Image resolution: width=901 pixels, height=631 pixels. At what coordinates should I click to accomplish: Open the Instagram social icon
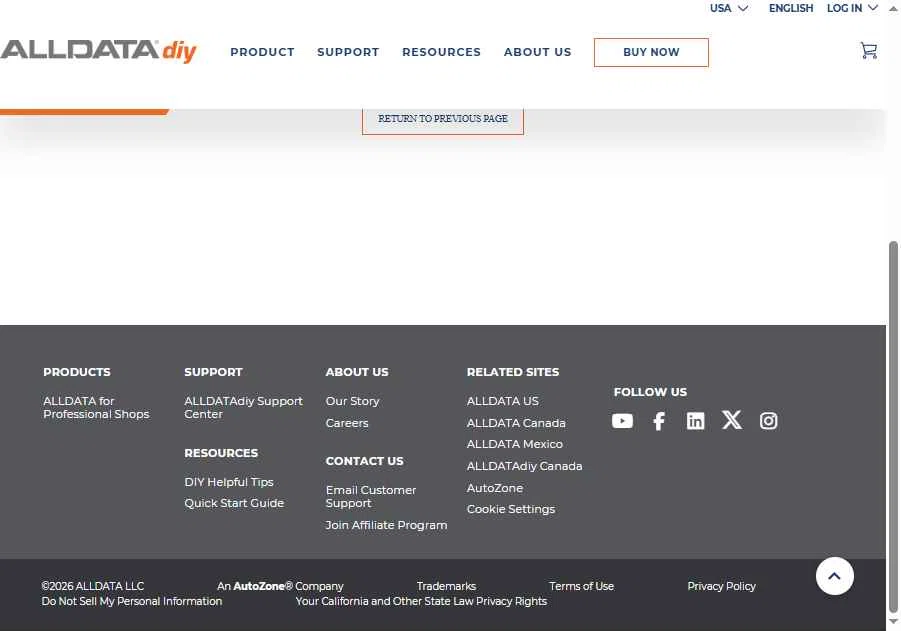click(x=768, y=421)
